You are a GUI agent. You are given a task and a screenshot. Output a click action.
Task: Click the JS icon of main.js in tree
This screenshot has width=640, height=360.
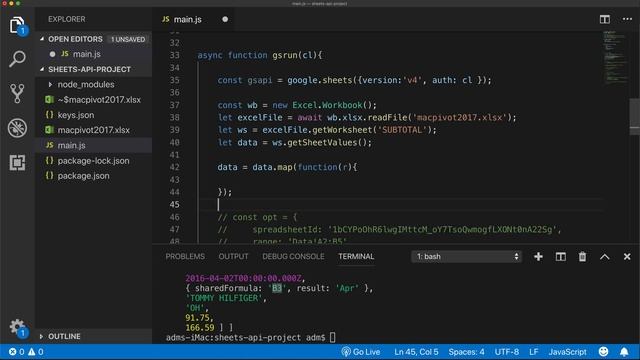(49, 145)
